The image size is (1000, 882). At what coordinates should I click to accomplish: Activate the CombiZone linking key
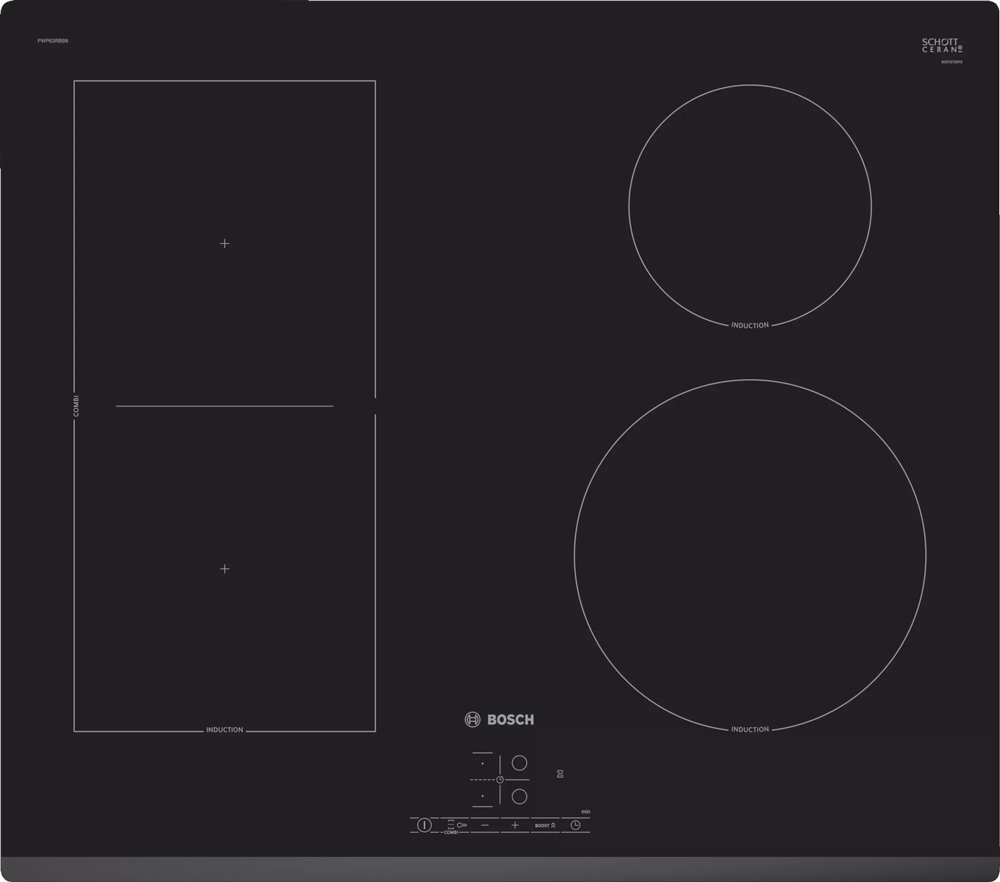(456, 825)
